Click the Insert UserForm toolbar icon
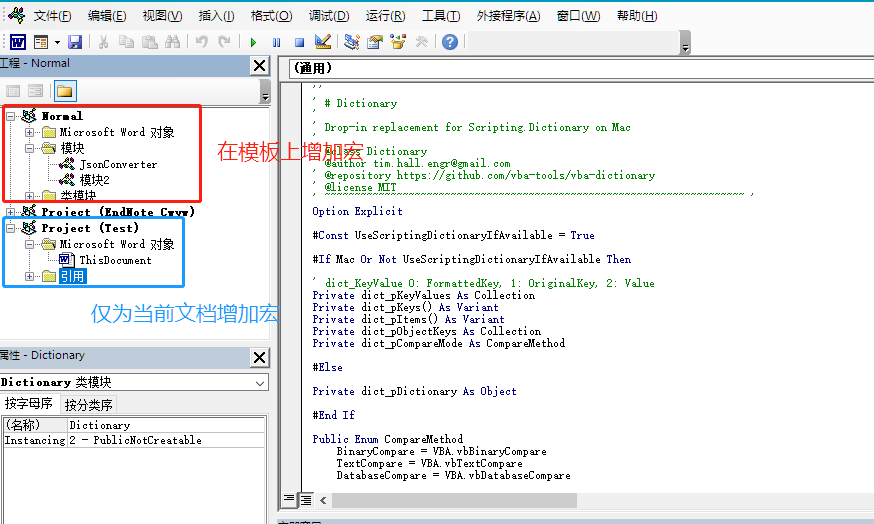Image resolution: width=874 pixels, height=524 pixels. click(x=41, y=42)
